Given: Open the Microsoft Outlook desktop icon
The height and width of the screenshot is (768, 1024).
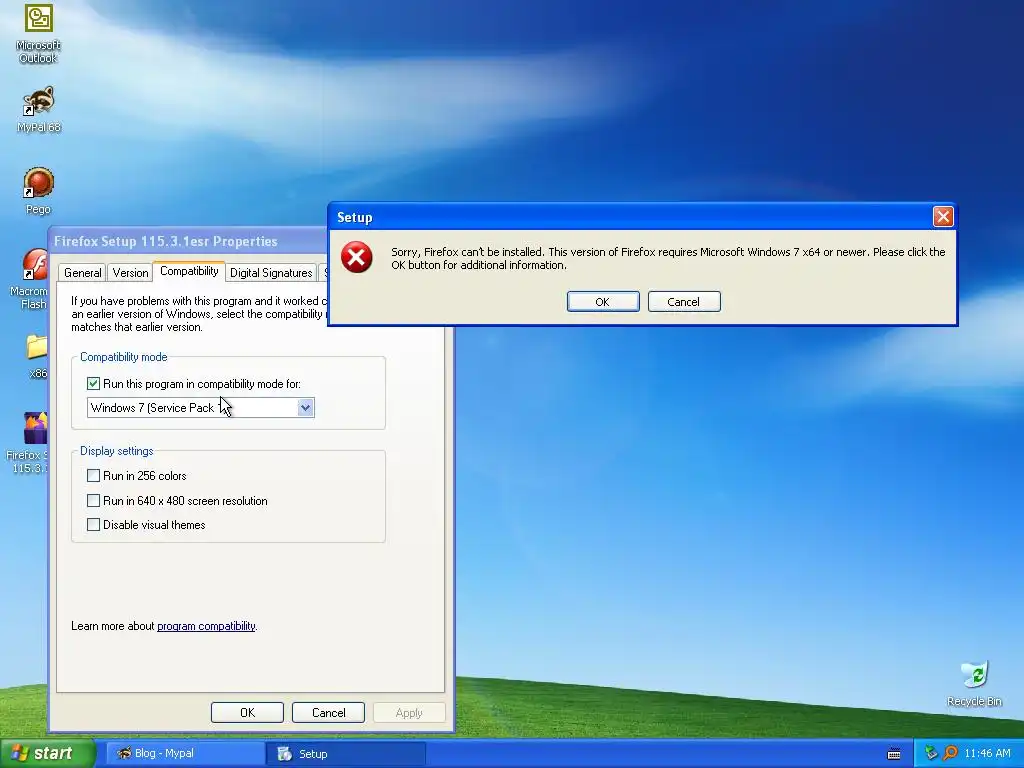Looking at the screenshot, I should (x=39, y=33).
